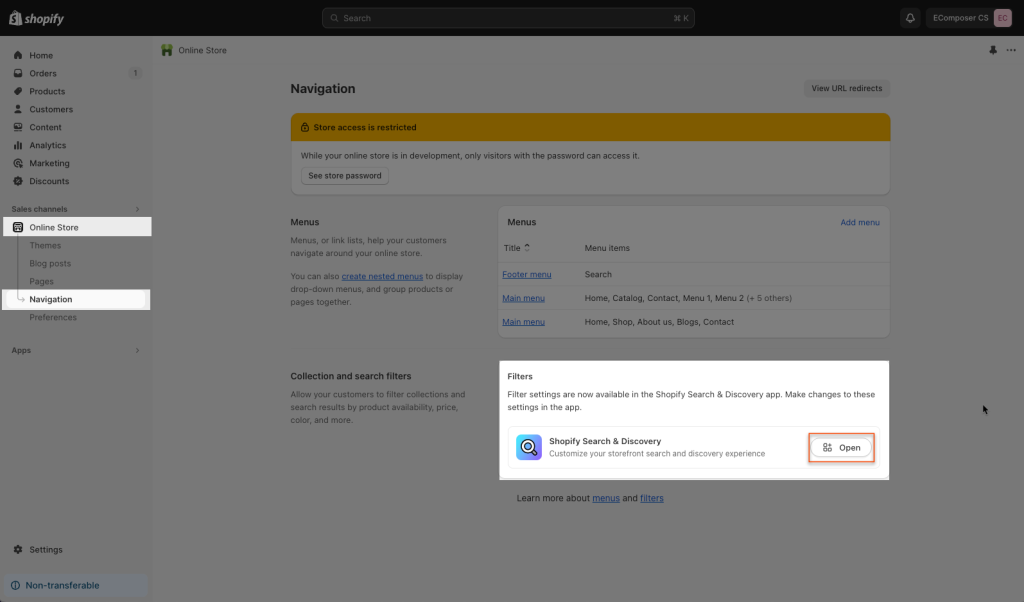Click the search magnifier icon

coord(334,18)
